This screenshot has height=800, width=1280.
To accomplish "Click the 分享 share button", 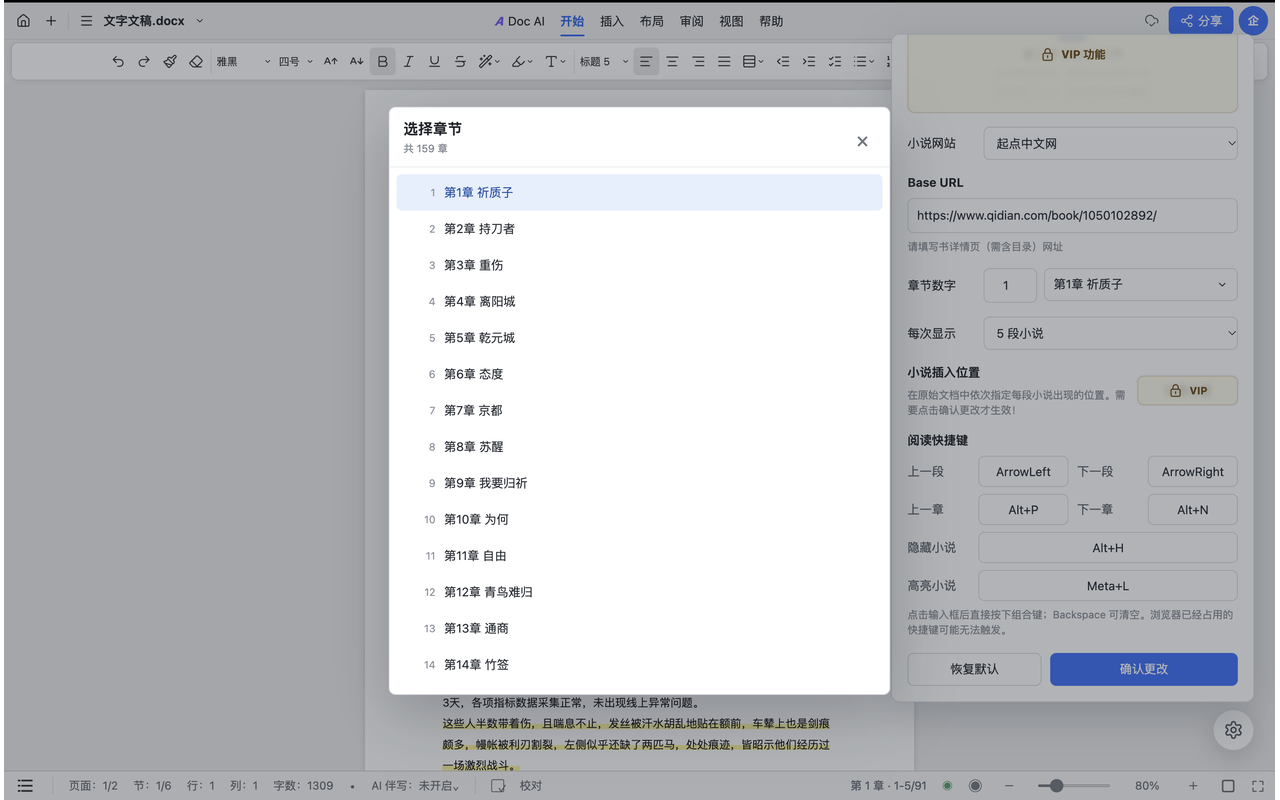I will pyautogui.click(x=1201, y=21).
